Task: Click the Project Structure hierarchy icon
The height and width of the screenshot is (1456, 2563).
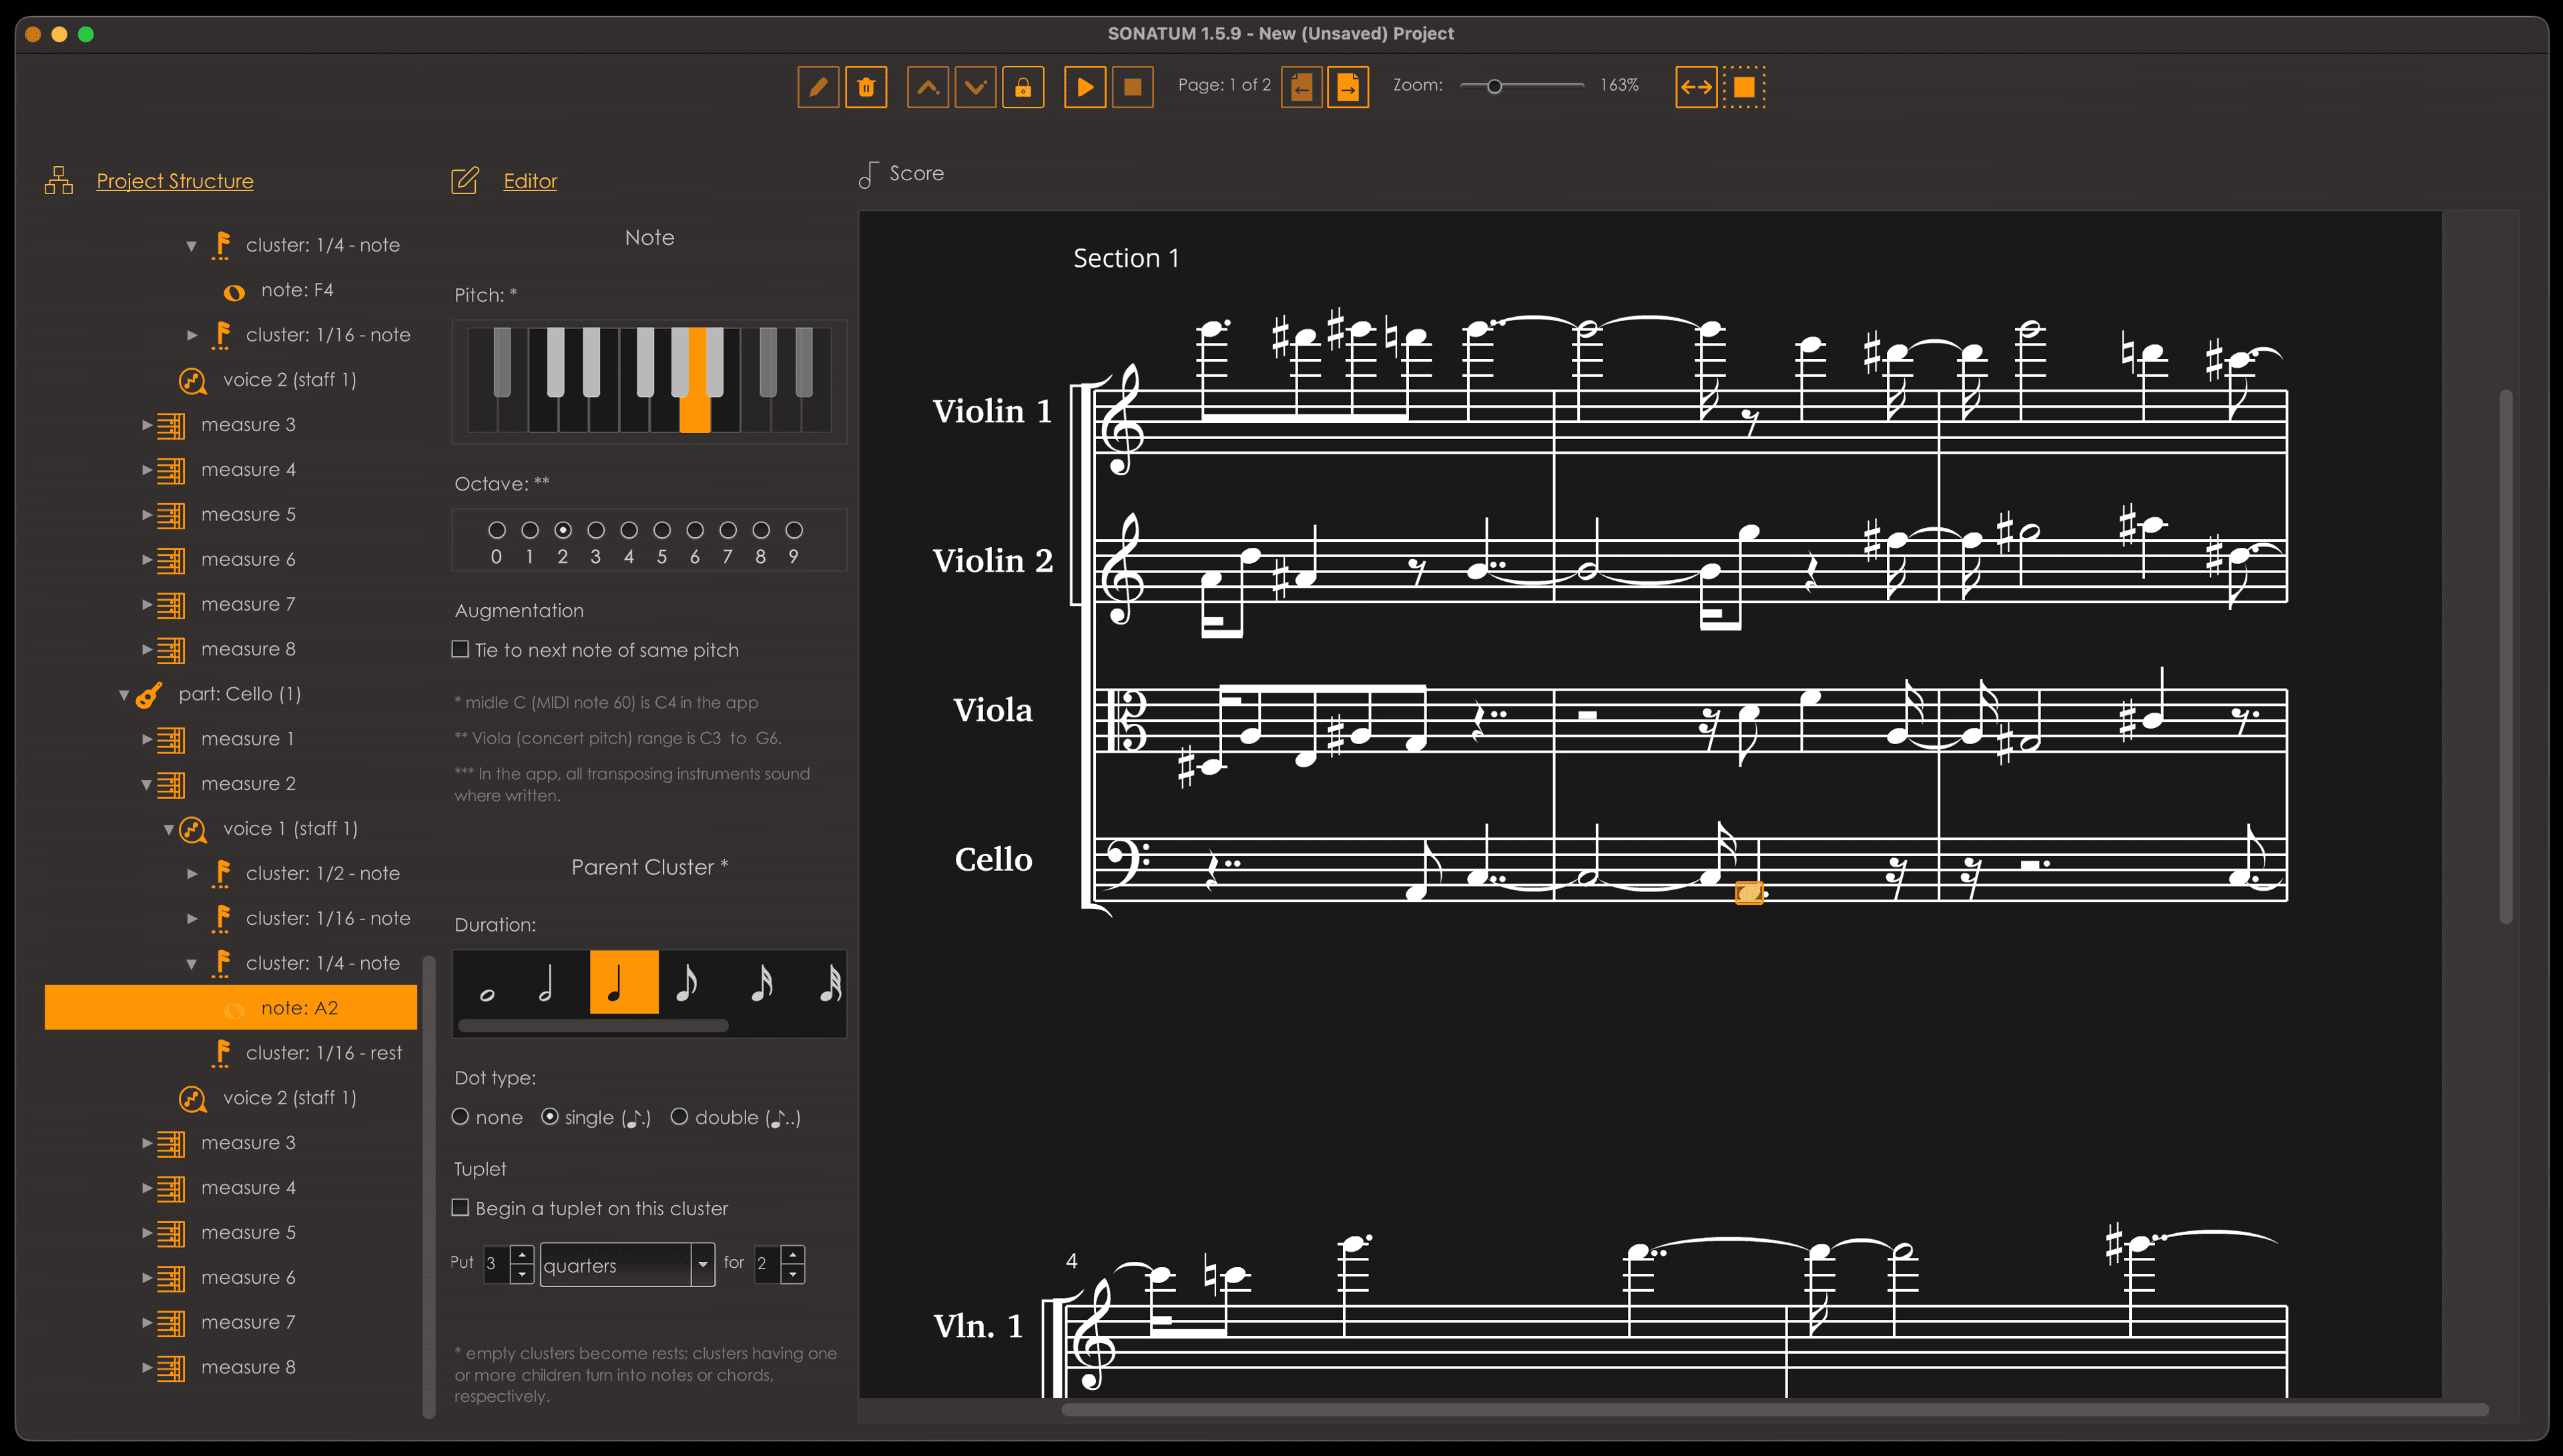Action: click(x=59, y=180)
